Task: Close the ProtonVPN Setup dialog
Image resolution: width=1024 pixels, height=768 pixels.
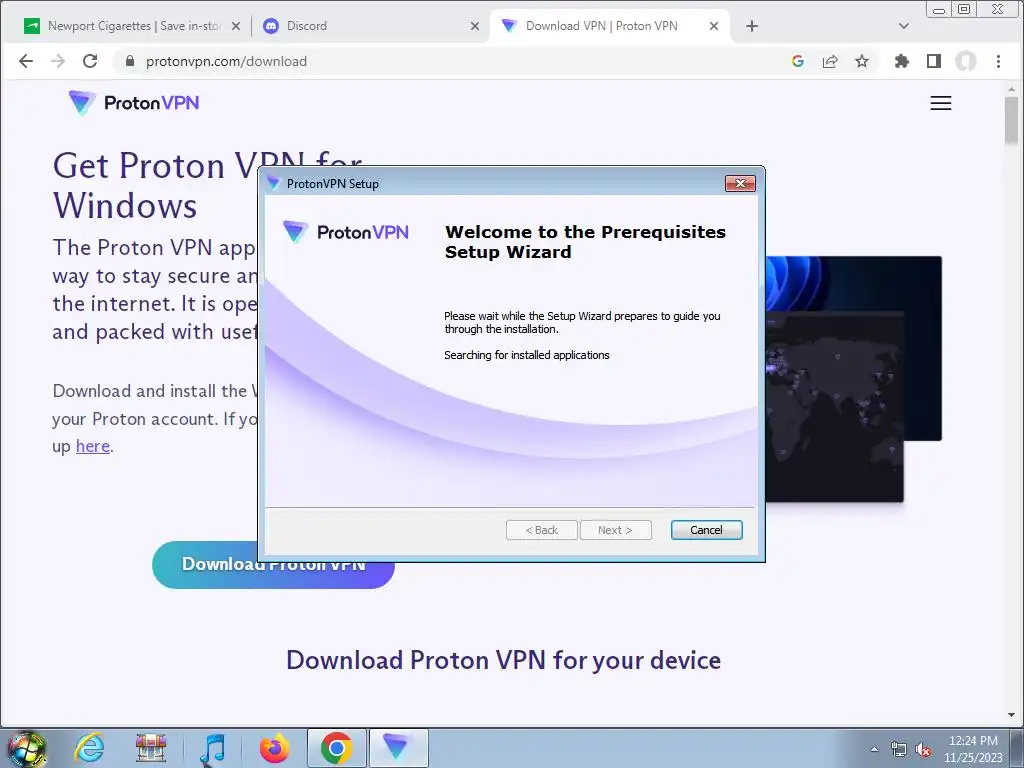Action: pyautogui.click(x=740, y=184)
